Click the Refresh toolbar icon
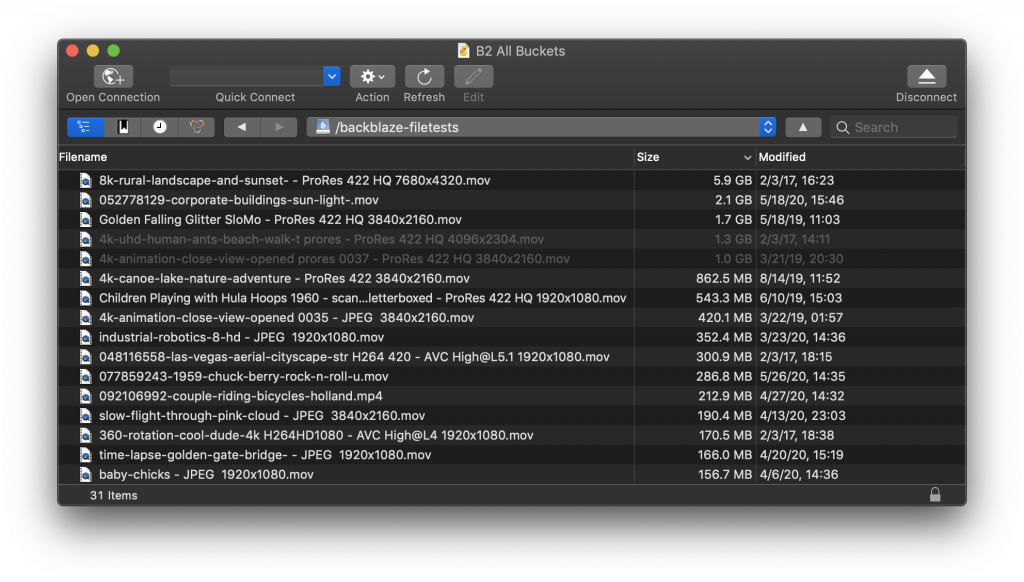Viewport: 1024px width, 582px height. [424, 76]
